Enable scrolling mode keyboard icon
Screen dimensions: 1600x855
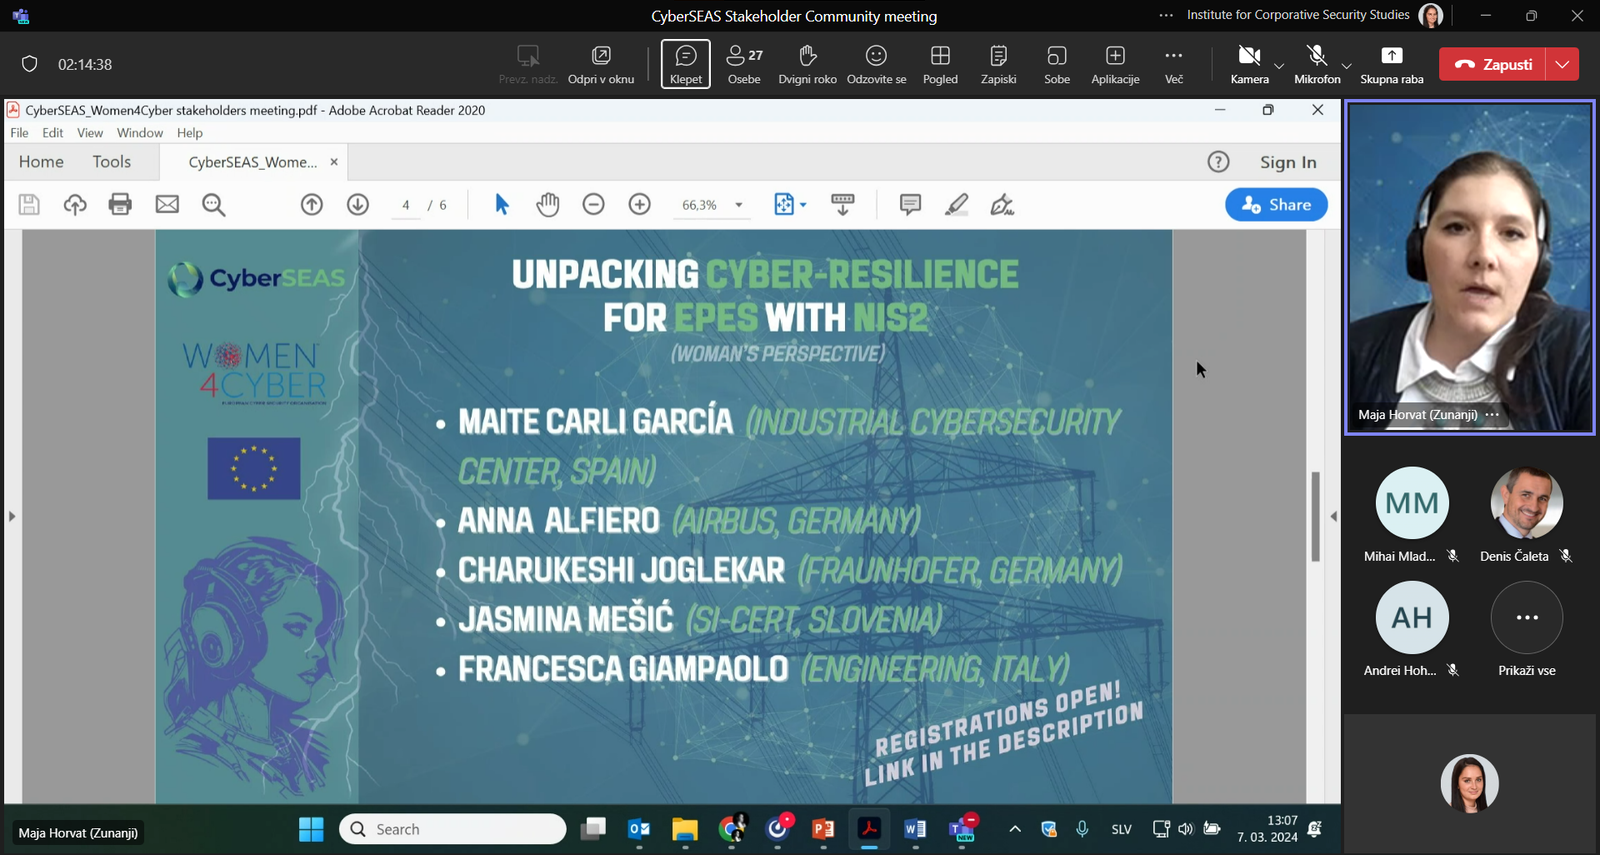(x=843, y=205)
